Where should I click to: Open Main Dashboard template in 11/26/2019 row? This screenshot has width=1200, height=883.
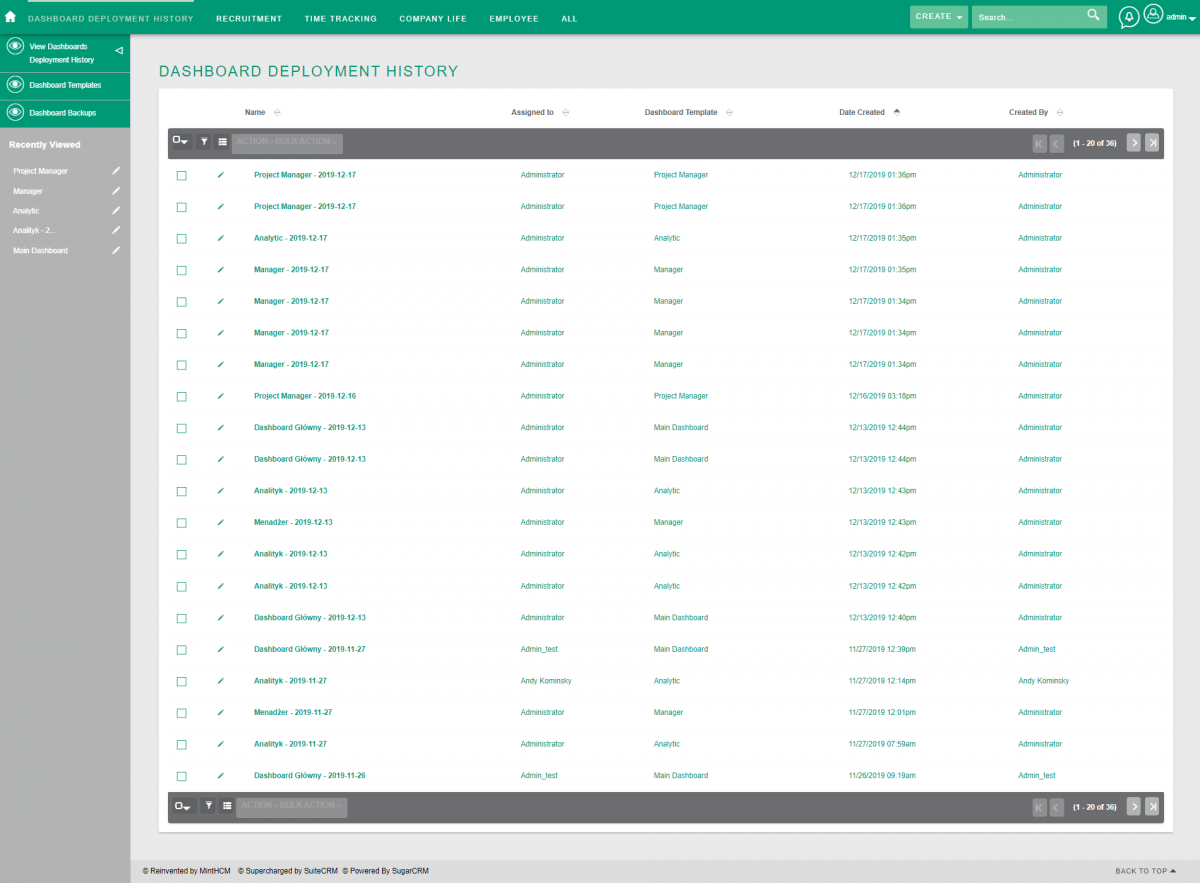[x=681, y=776]
